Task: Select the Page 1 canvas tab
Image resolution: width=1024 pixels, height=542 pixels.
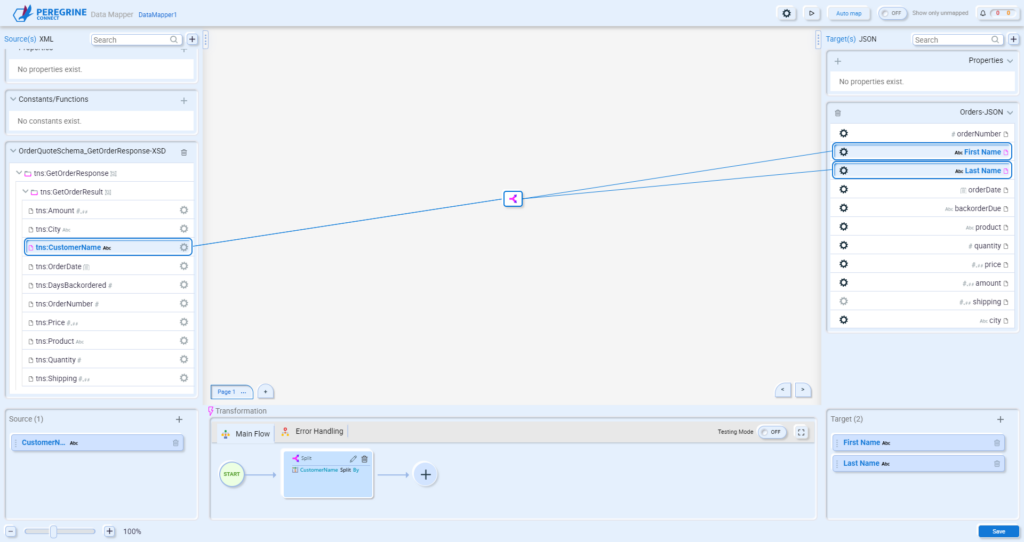Action: click(226, 392)
